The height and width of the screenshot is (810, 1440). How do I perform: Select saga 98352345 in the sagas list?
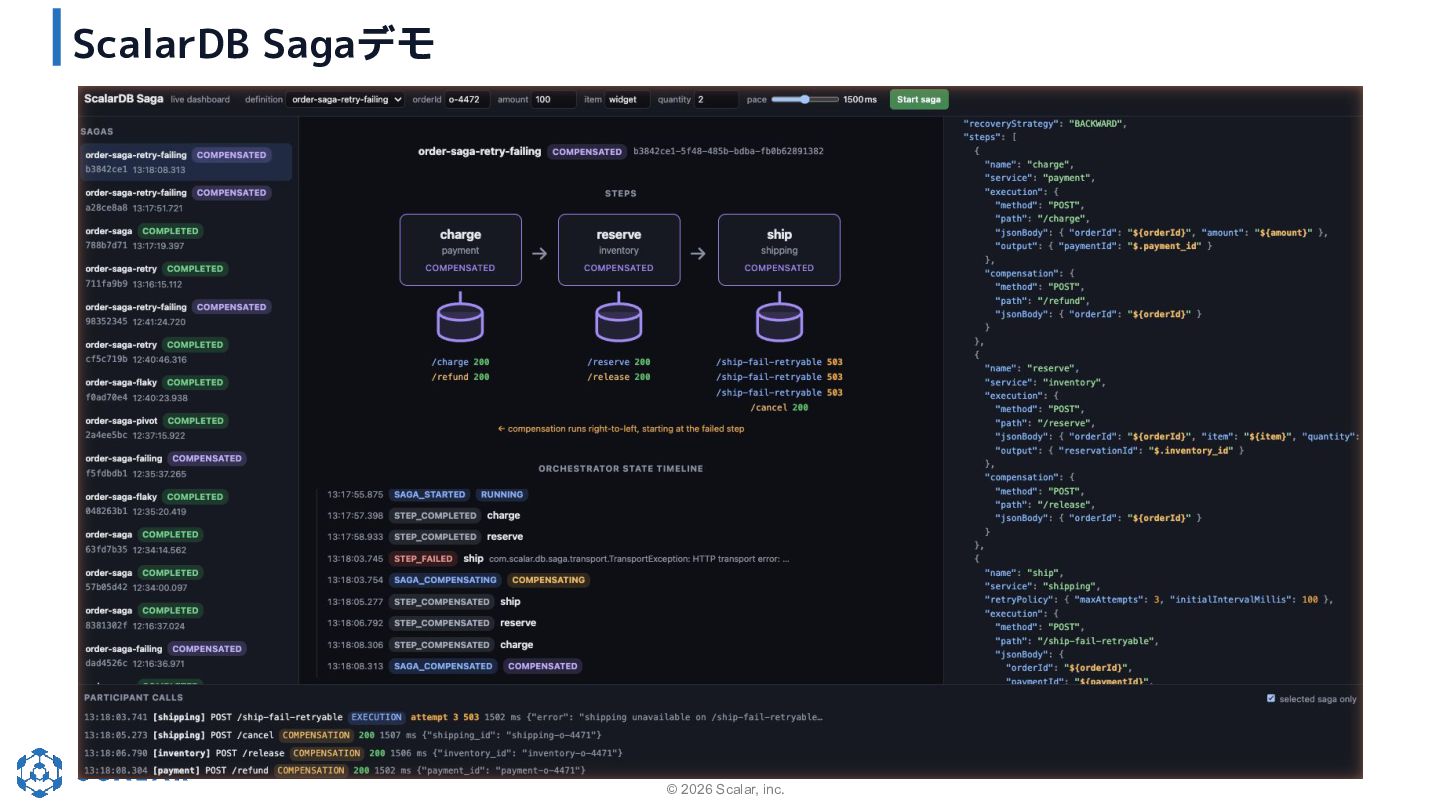coord(186,314)
